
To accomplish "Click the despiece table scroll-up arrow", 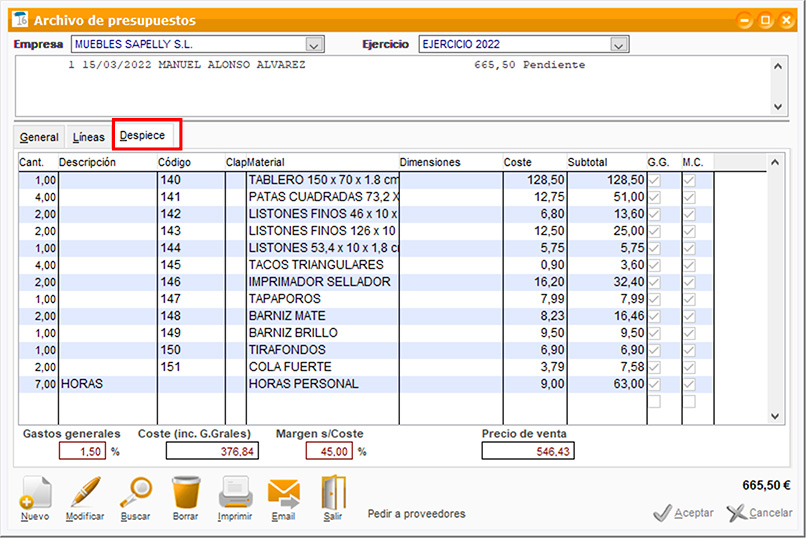I will [775, 162].
